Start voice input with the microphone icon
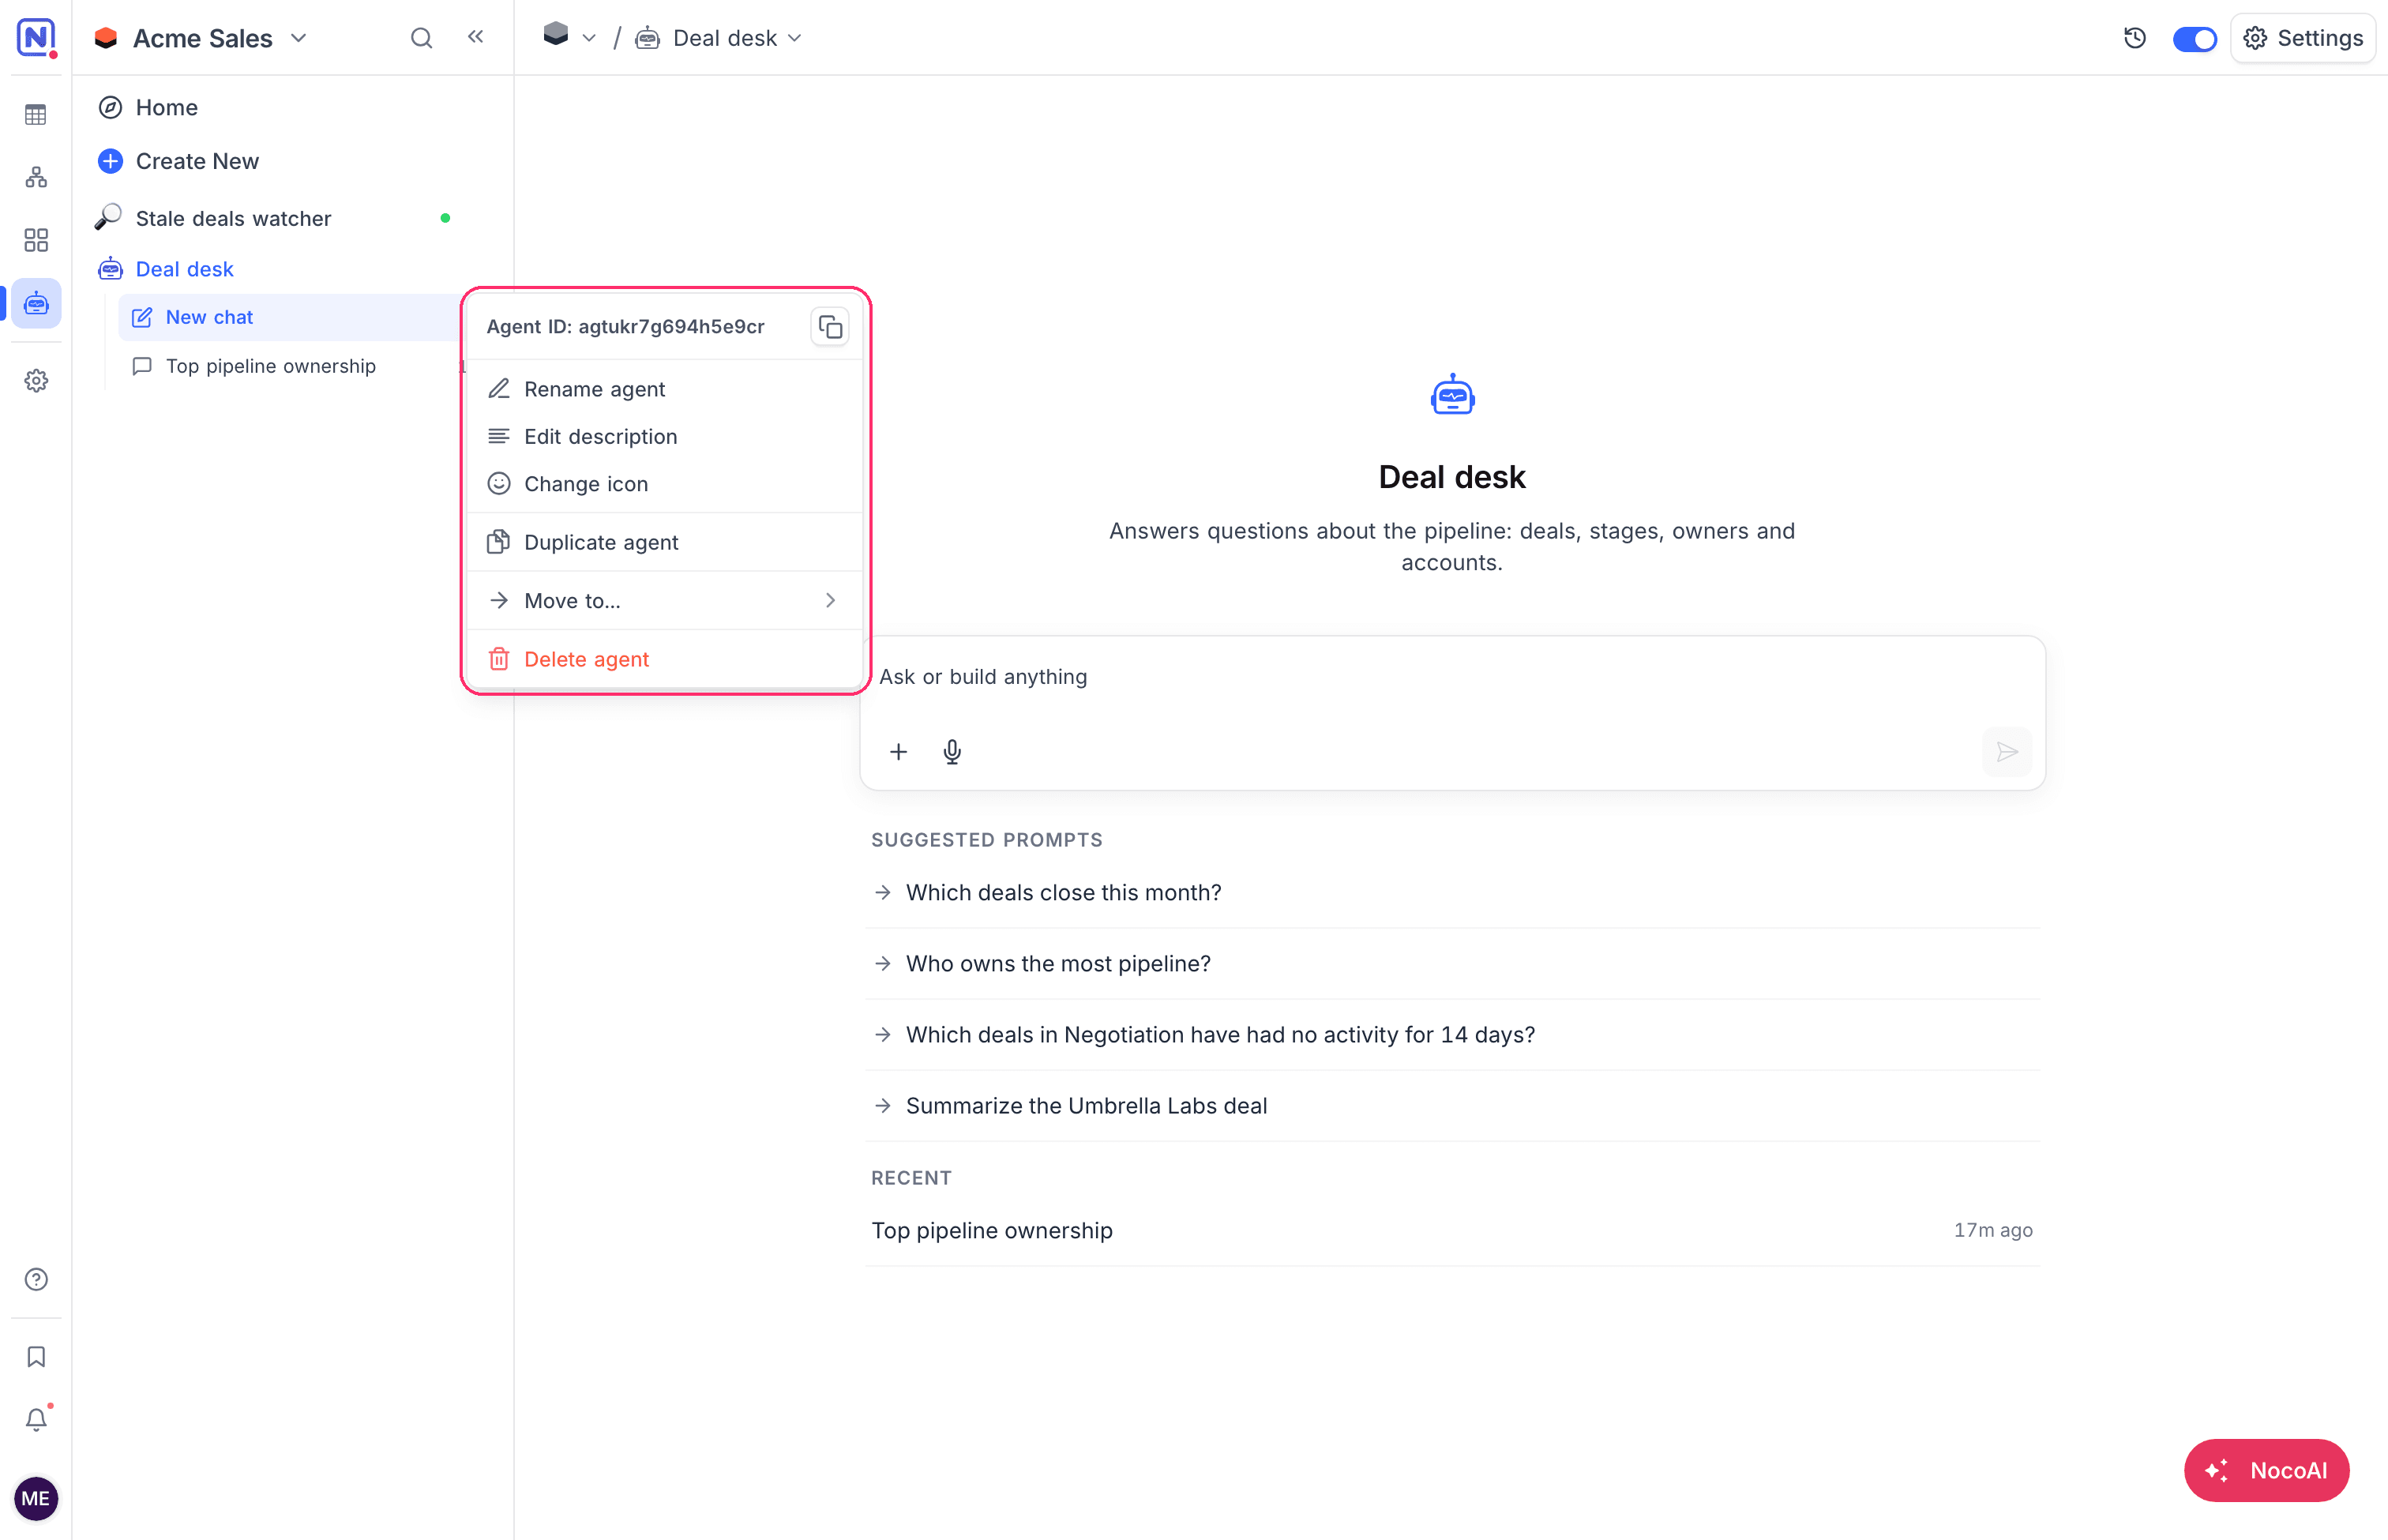This screenshot has height=1540, width=2388. 952,752
